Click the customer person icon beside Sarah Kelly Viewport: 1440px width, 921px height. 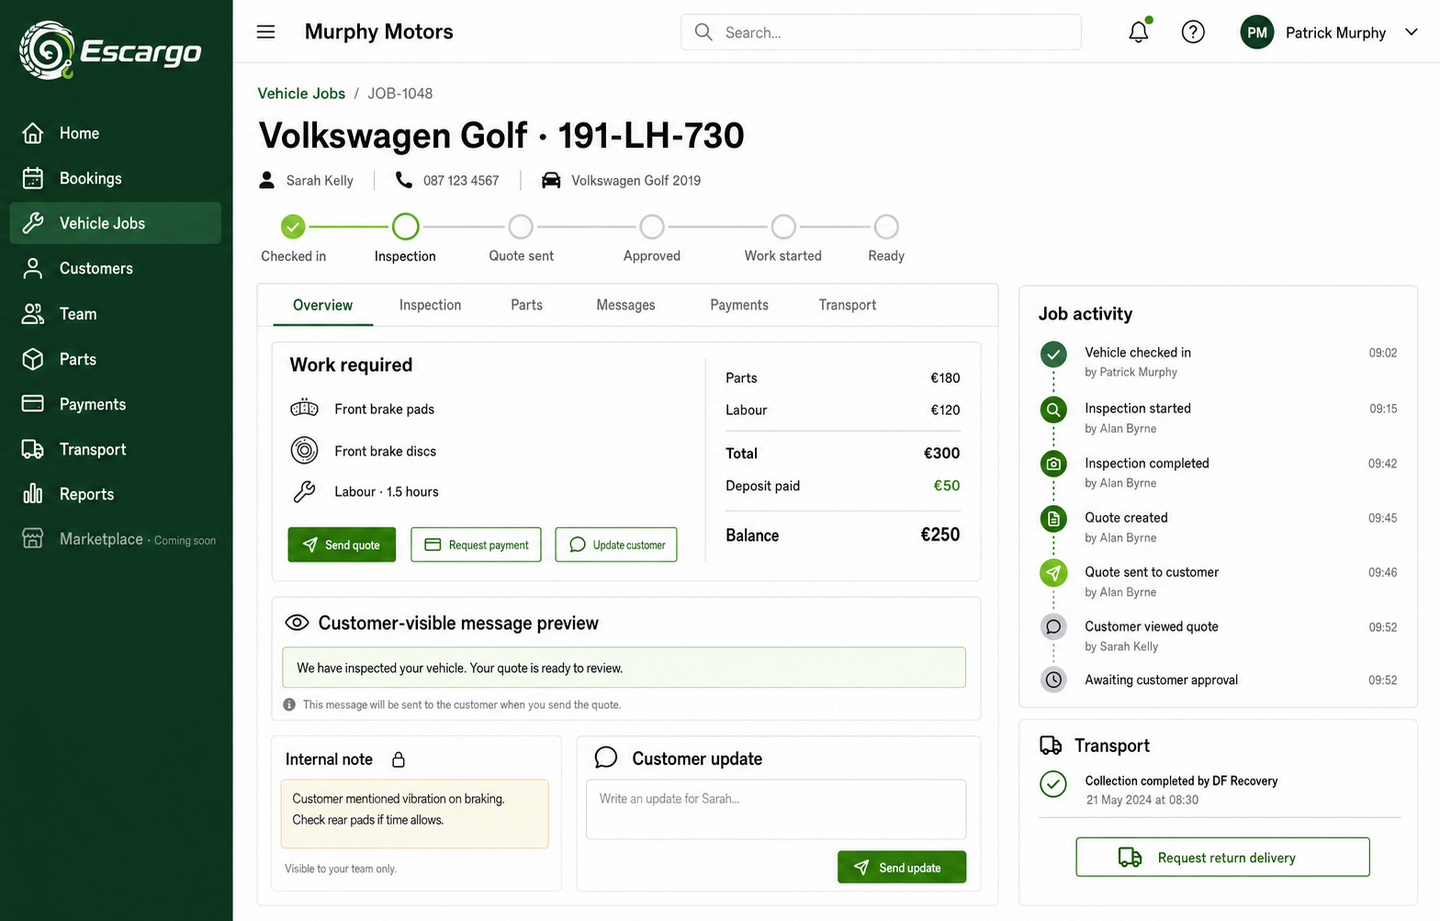[x=267, y=180]
